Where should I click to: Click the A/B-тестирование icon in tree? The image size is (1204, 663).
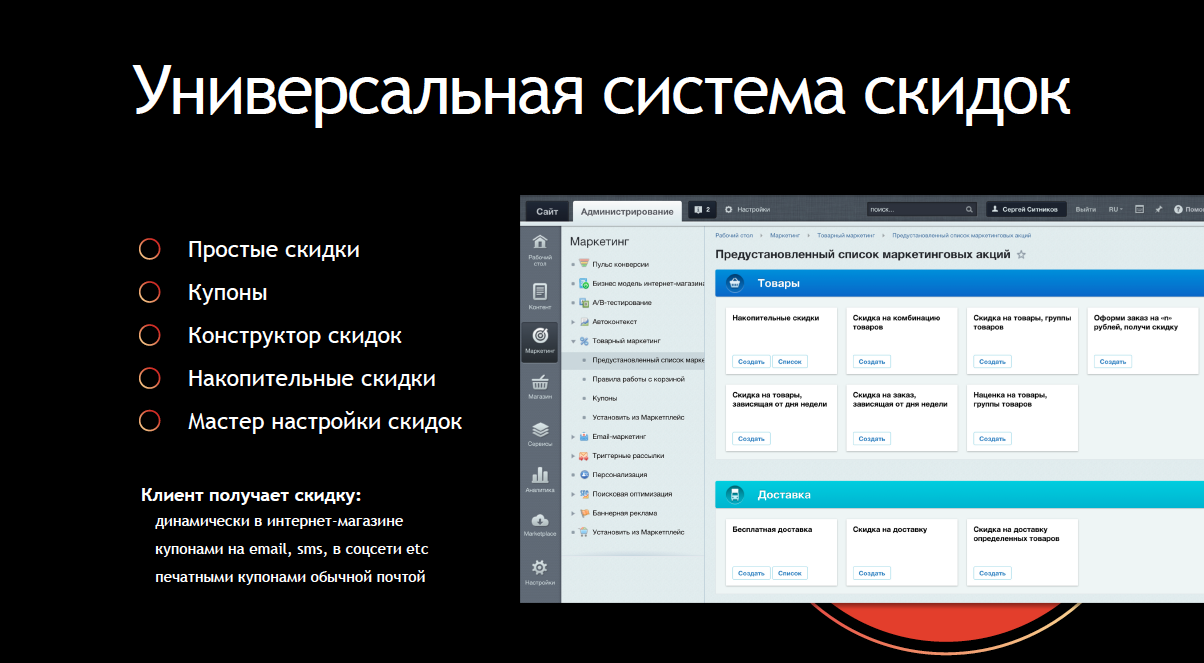click(x=584, y=302)
